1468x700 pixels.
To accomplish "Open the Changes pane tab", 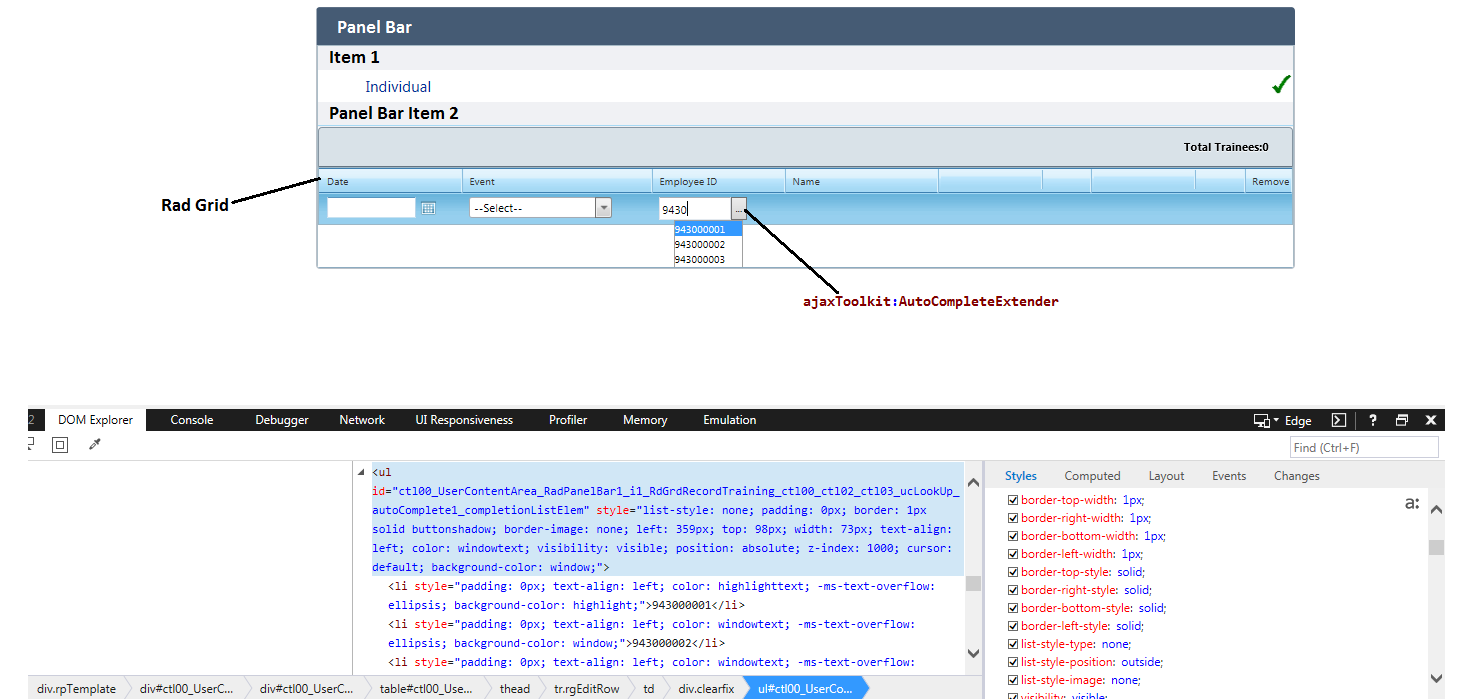I will (1297, 476).
